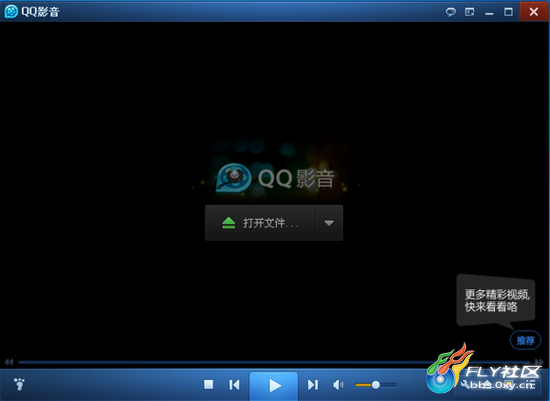The width and height of the screenshot is (550, 401).
Task: Maximize the QQ影音 player window
Action: (508, 12)
